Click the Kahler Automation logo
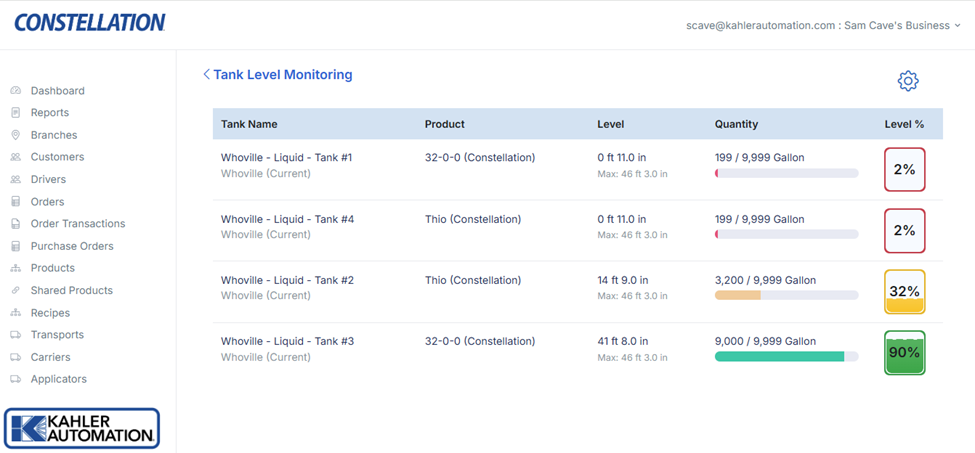Viewport: 975px width, 453px height. tap(82, 428)
